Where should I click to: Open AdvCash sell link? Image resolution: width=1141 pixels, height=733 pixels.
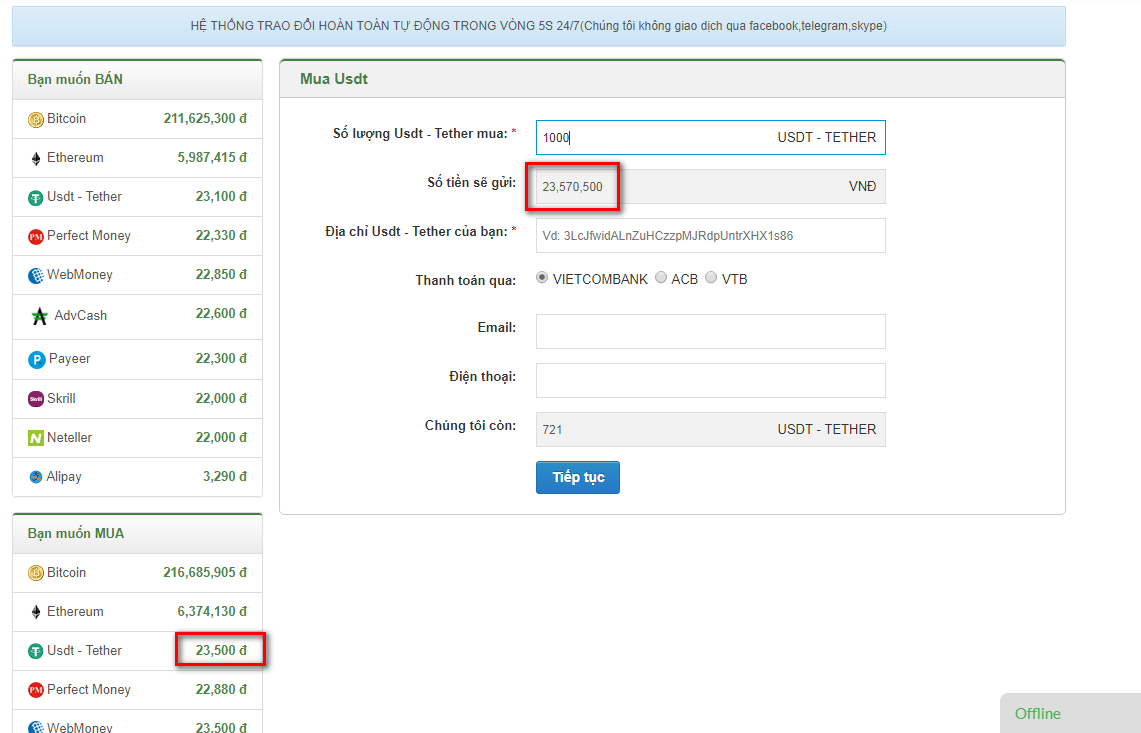[80, 316]
